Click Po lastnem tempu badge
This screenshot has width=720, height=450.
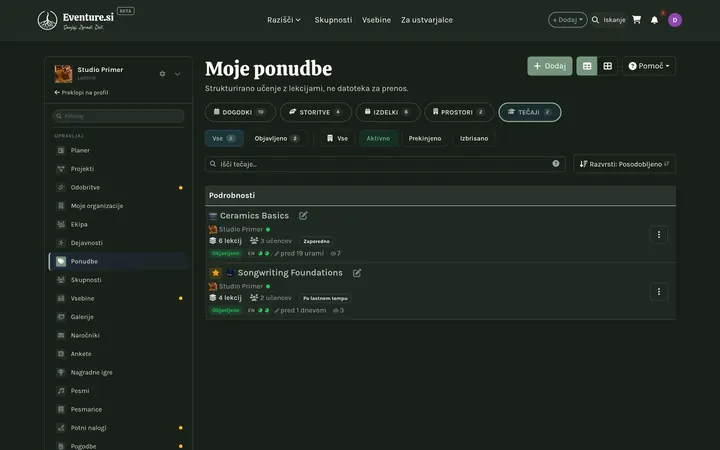325,298
